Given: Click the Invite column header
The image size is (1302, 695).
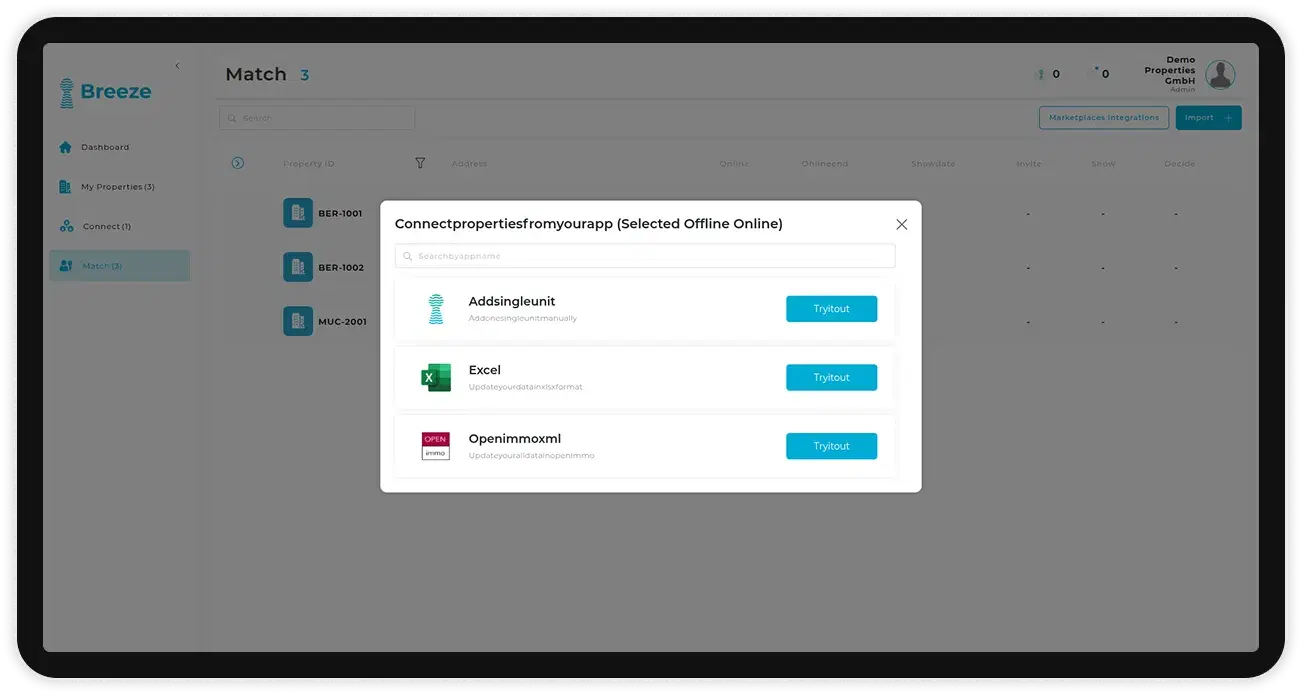Looking at the screenshot, I should (x=1029, y=164).
